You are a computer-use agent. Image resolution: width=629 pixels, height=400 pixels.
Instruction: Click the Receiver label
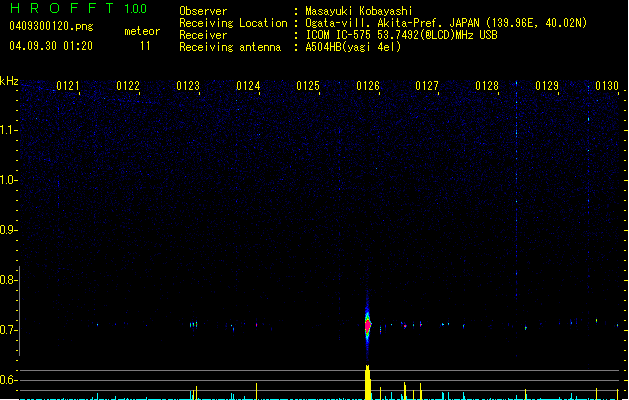point(203,35)
